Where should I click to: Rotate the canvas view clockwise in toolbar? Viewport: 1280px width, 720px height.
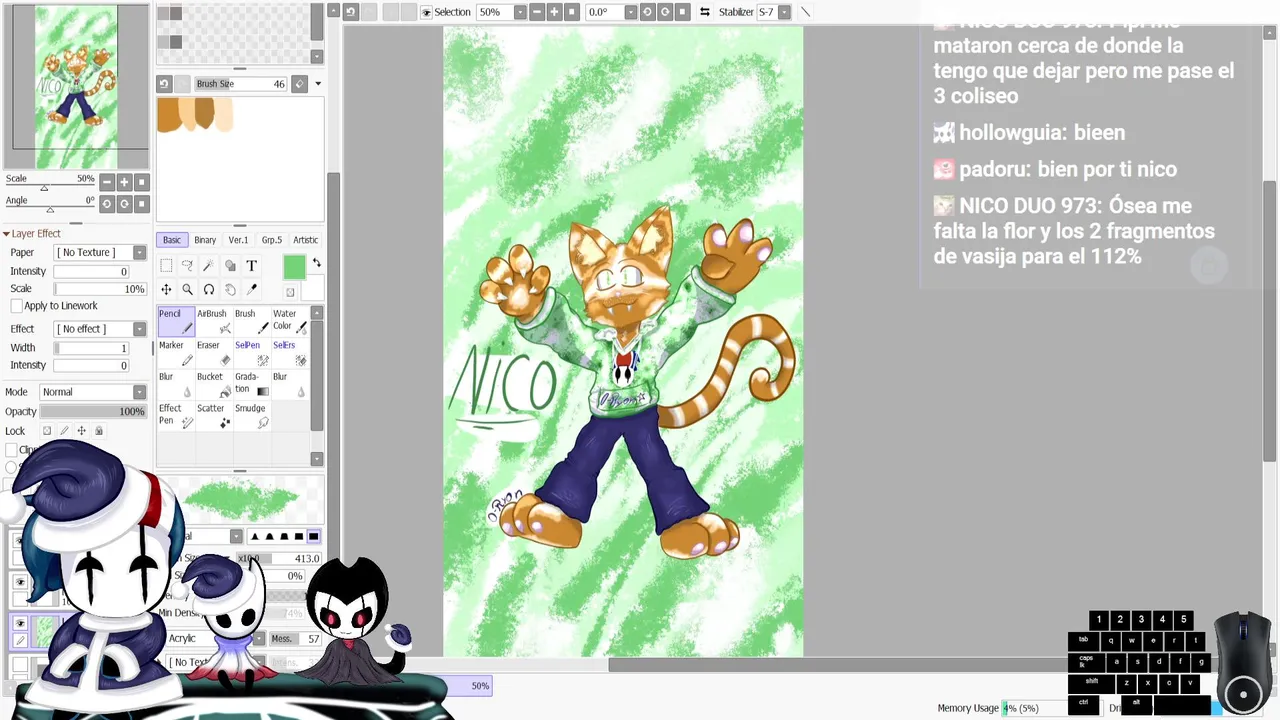(x=665, y=12)
